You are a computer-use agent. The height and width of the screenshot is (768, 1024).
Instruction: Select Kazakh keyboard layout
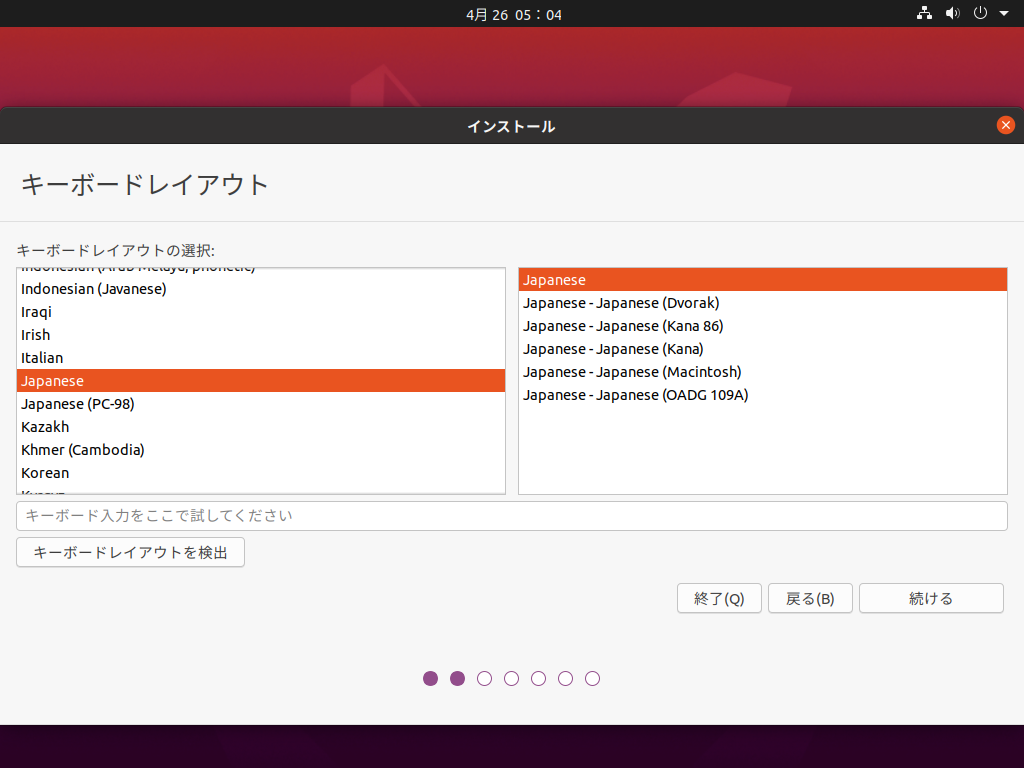pos(261,426)
